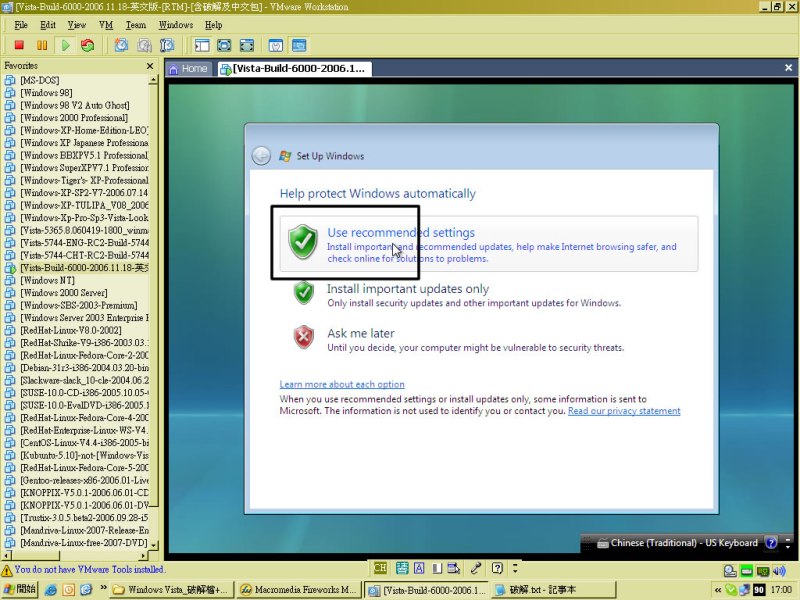Open Learn more about each option link
The image size is (800, 600).
coord(342,384)
